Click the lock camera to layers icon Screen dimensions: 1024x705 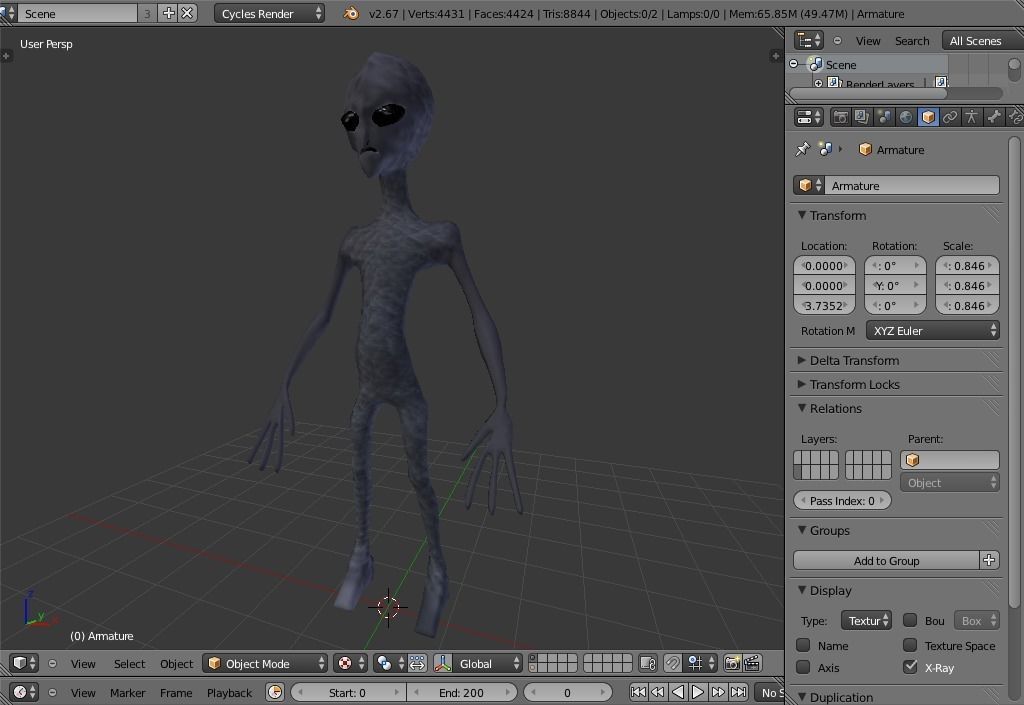648,663
